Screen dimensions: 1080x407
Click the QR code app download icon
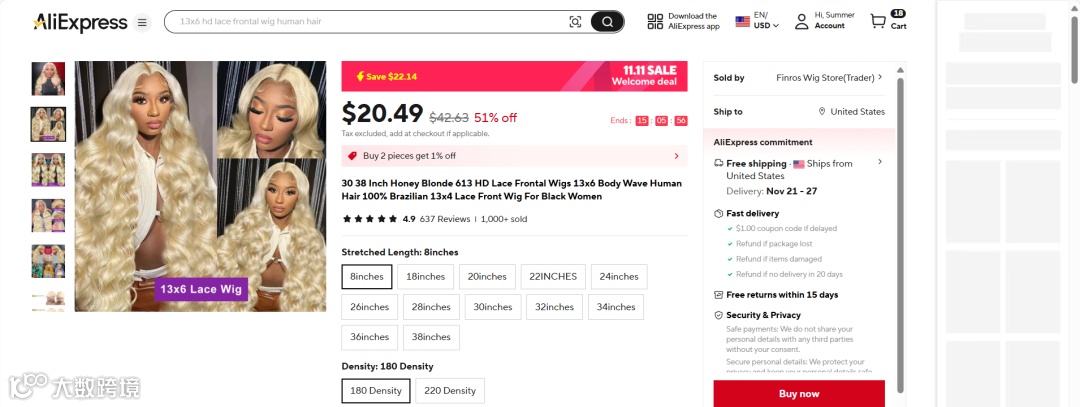tap(655, 22)
